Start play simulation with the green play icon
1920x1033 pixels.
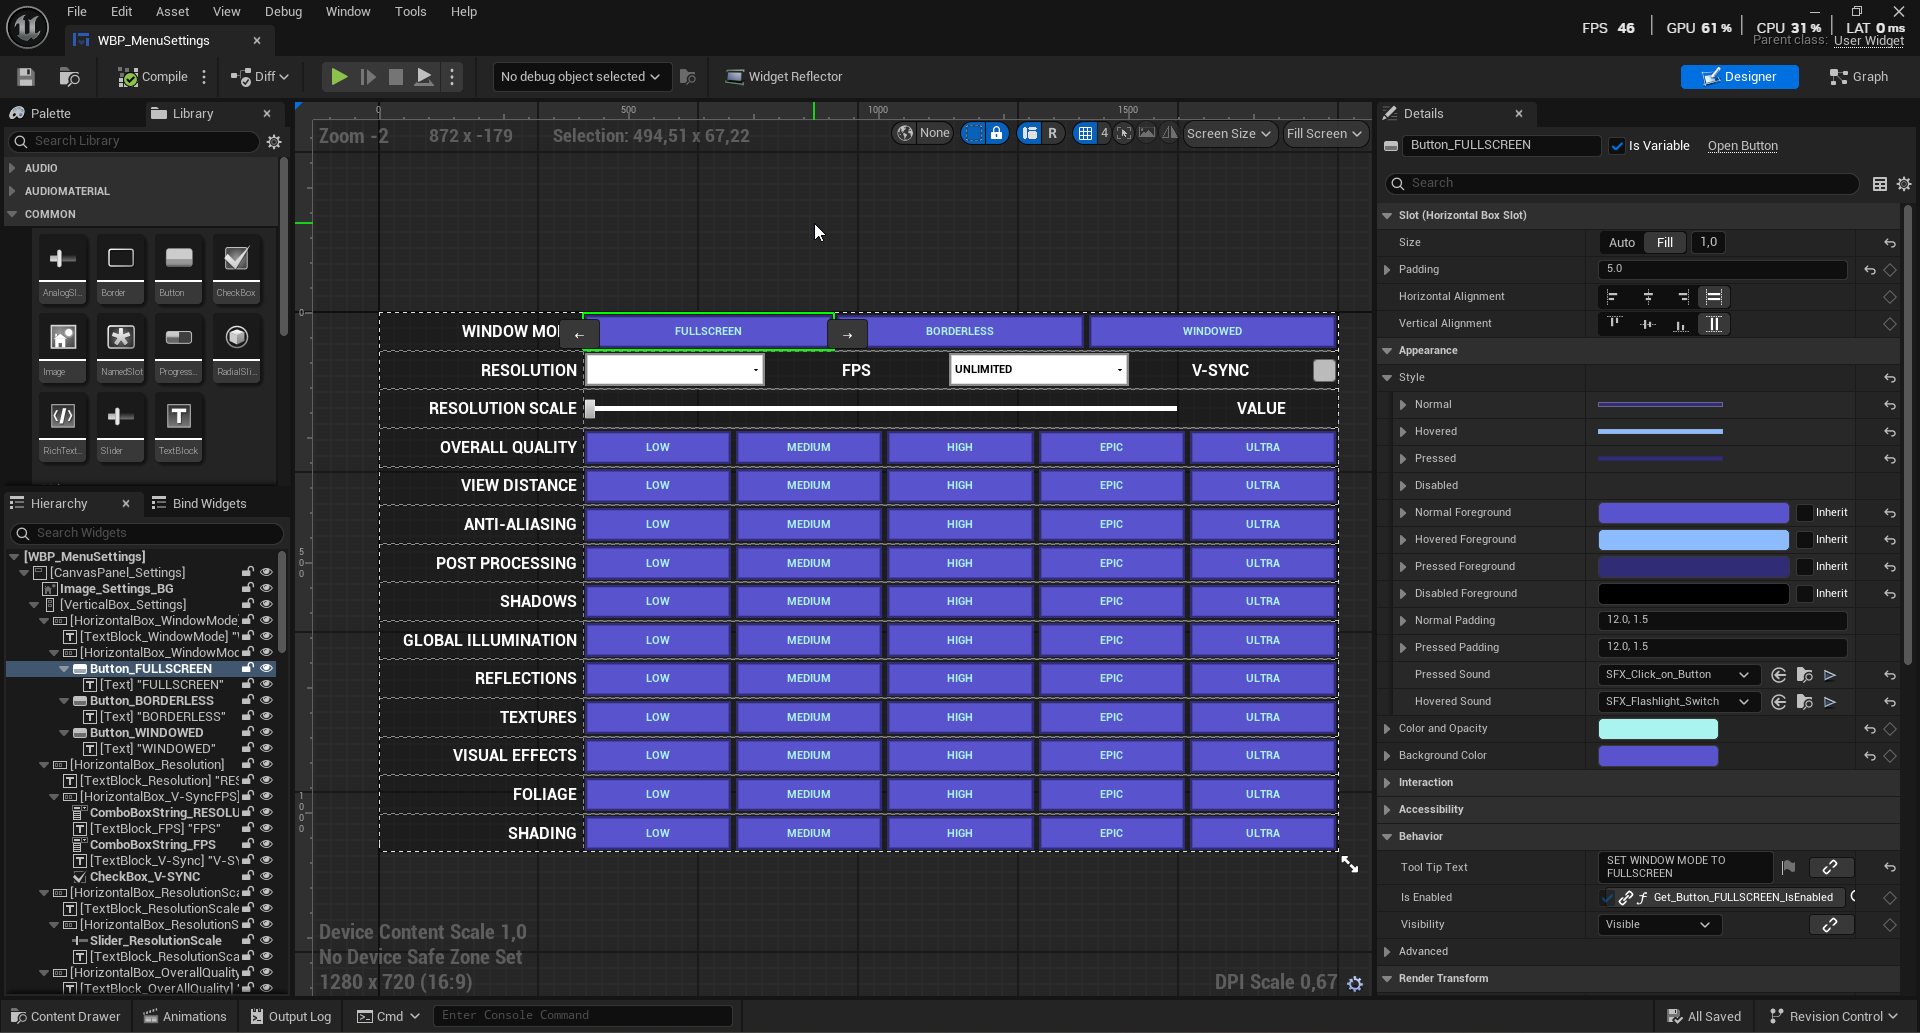pos(339,77)
